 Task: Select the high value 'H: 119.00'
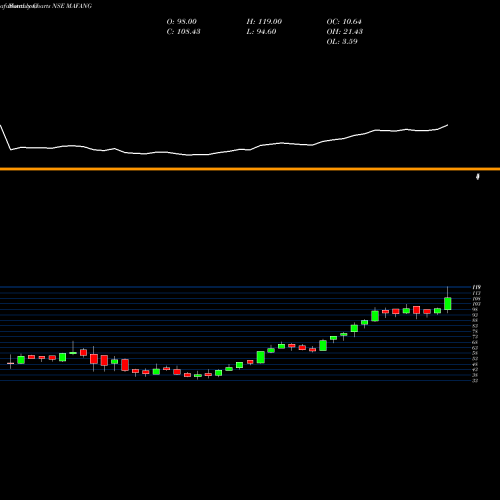coord(264,22)
